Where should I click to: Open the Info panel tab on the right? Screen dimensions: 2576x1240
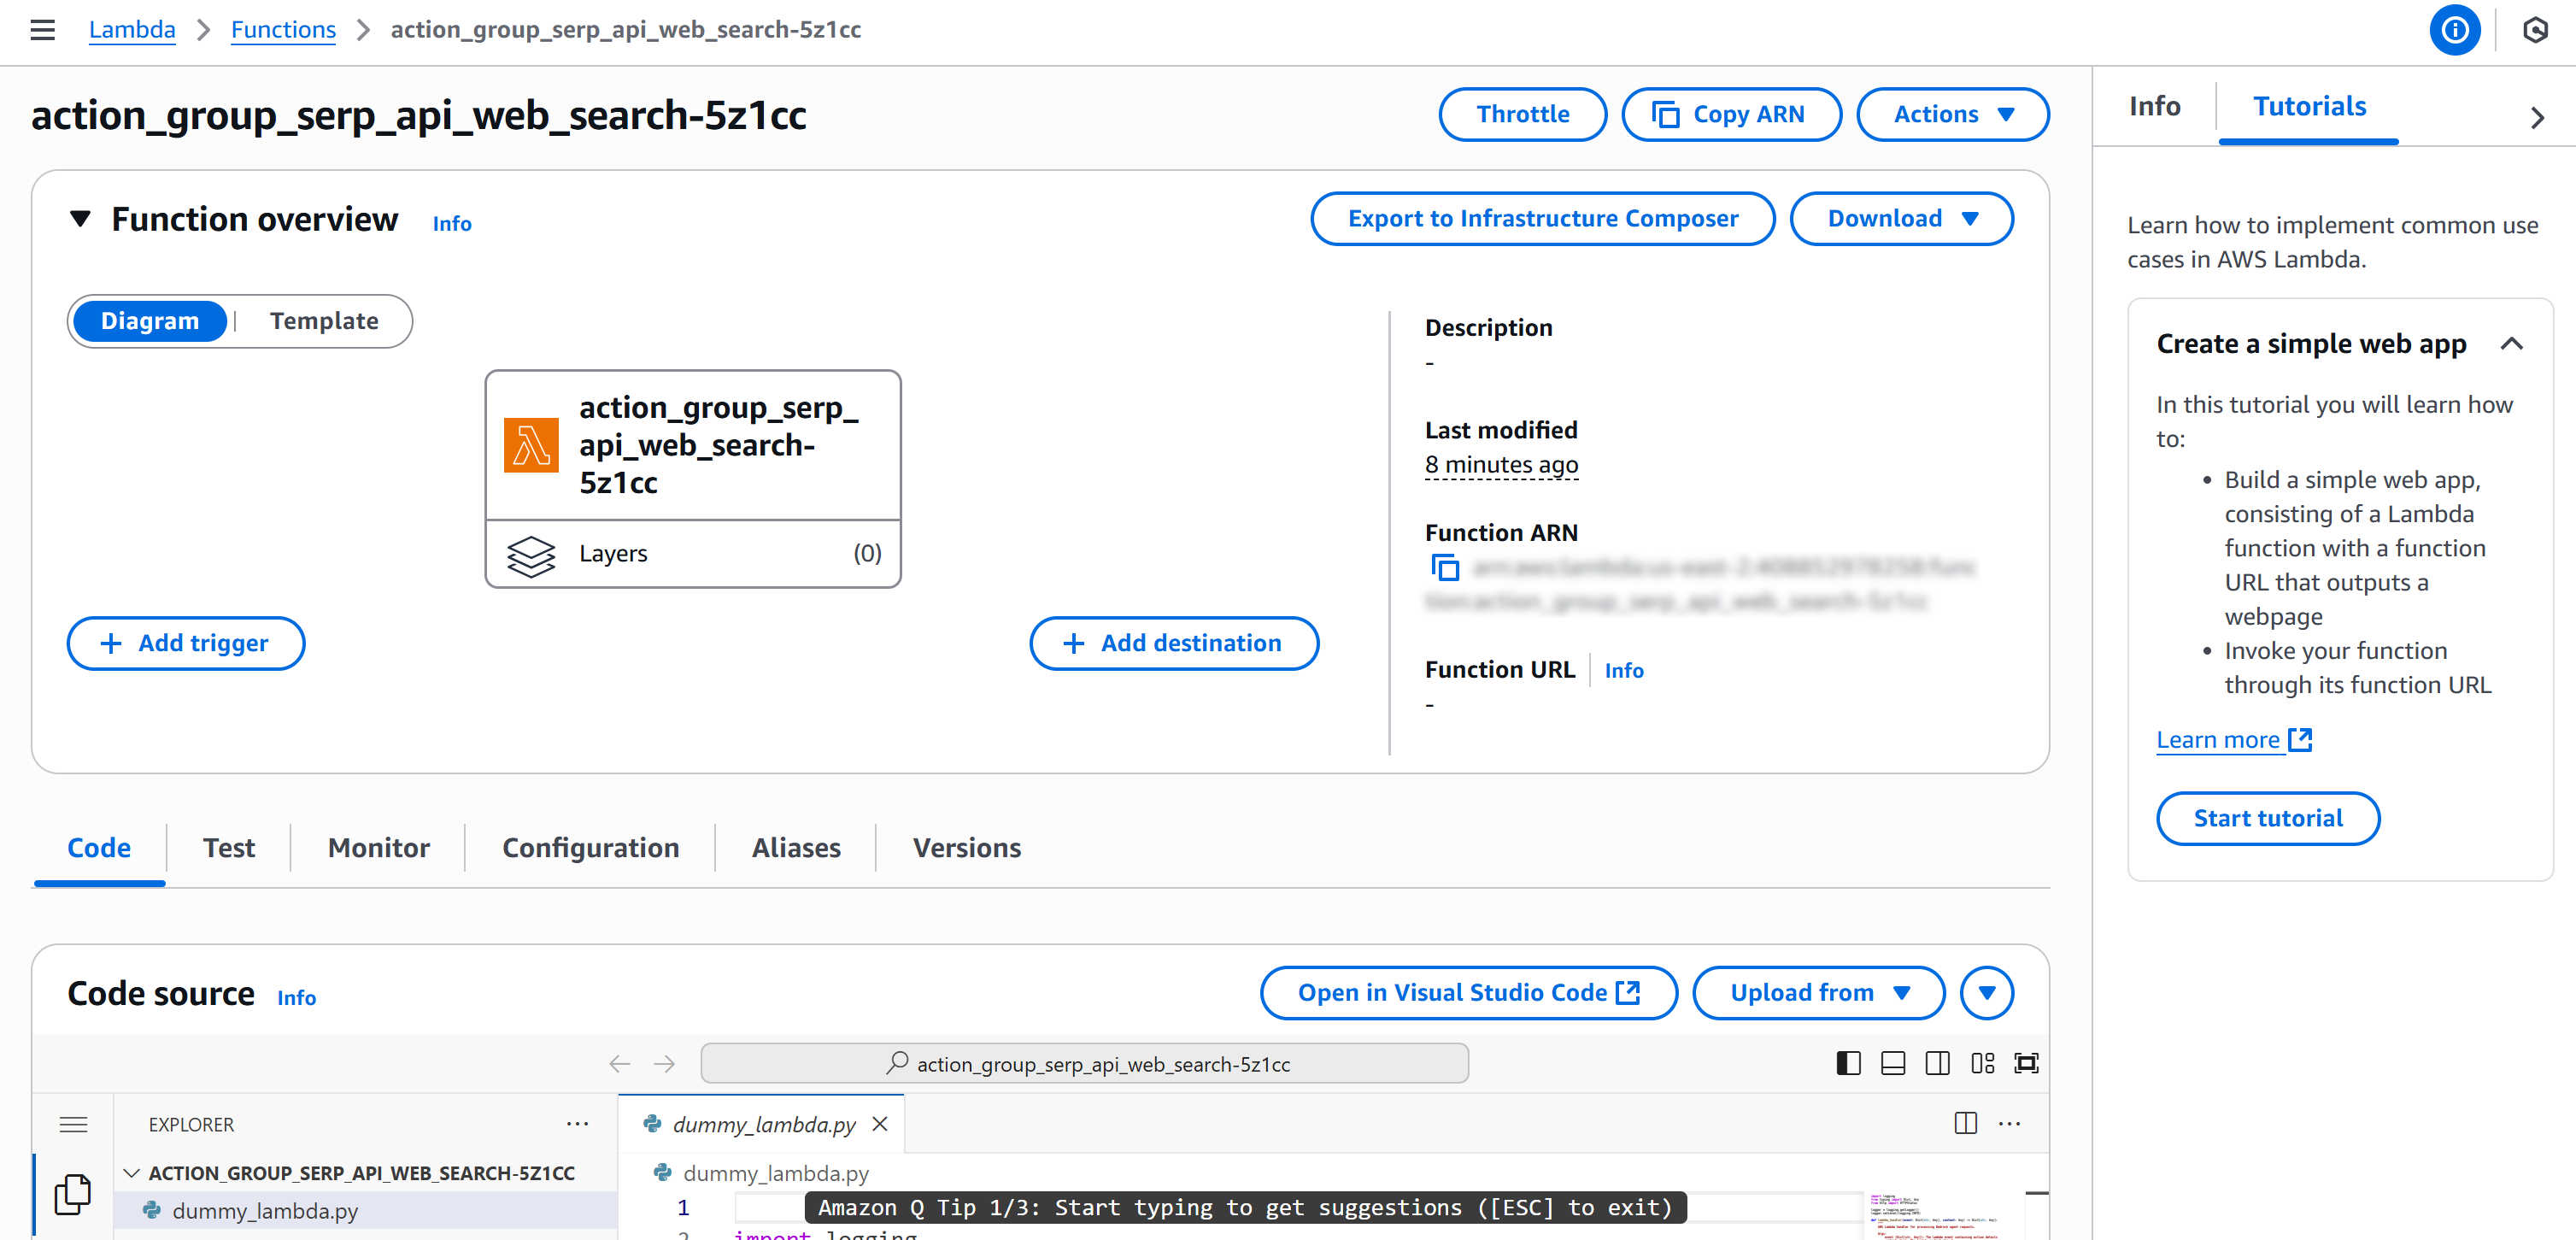(2154, 106)
